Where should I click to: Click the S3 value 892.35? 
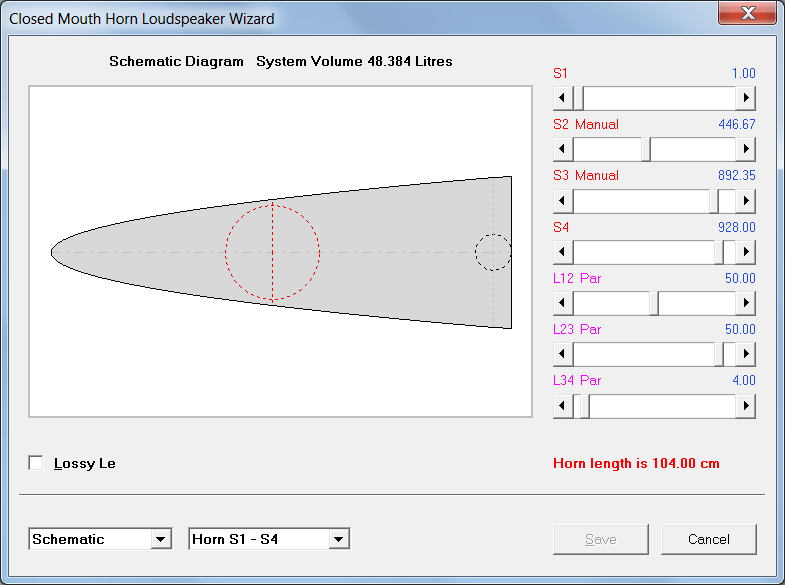737,175
